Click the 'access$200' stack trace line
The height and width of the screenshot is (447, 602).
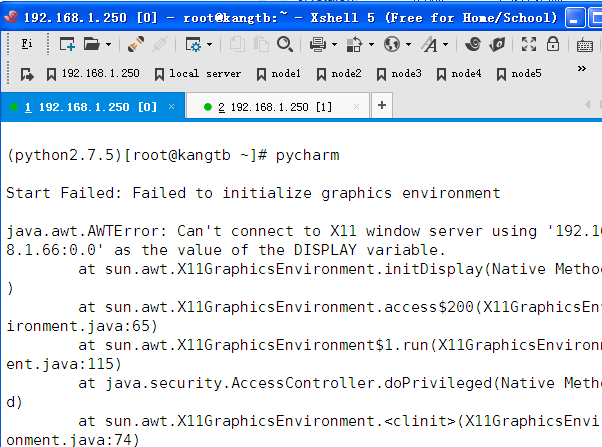[340, 307]
